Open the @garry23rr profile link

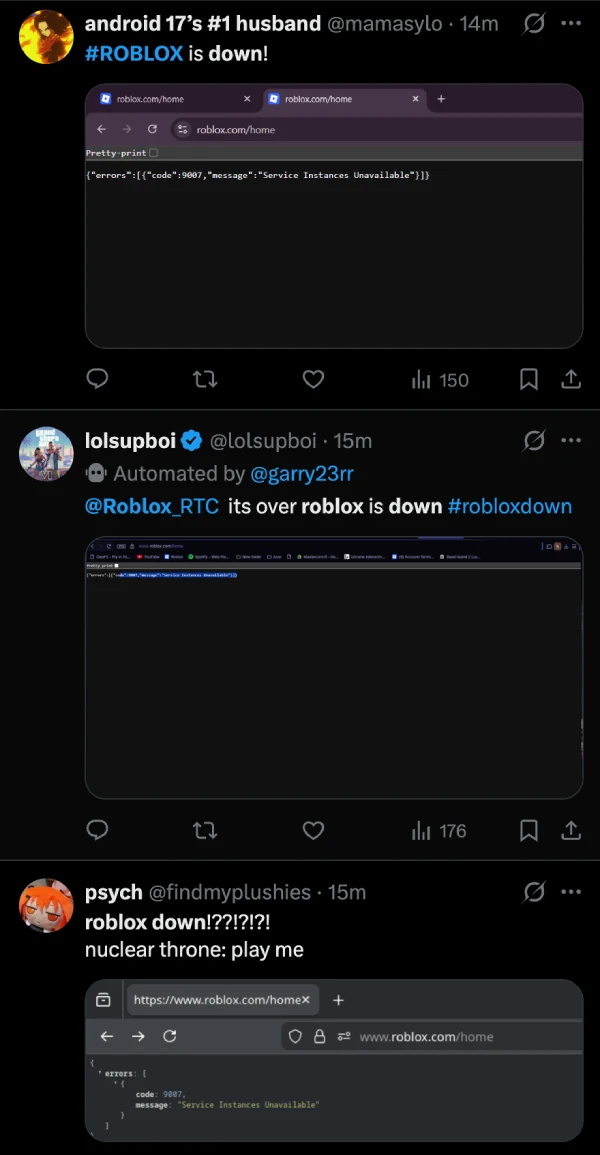tap(301, 473)
